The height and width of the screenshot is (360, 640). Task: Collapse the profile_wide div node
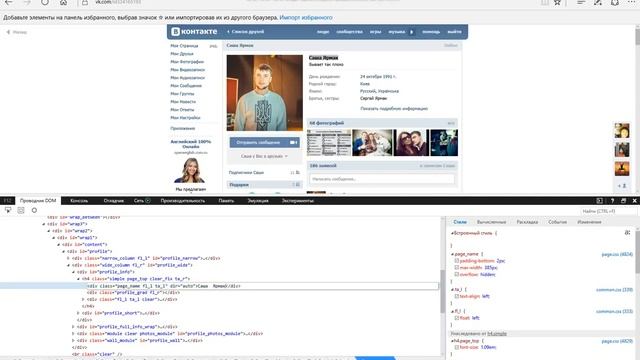coord(68,265)
